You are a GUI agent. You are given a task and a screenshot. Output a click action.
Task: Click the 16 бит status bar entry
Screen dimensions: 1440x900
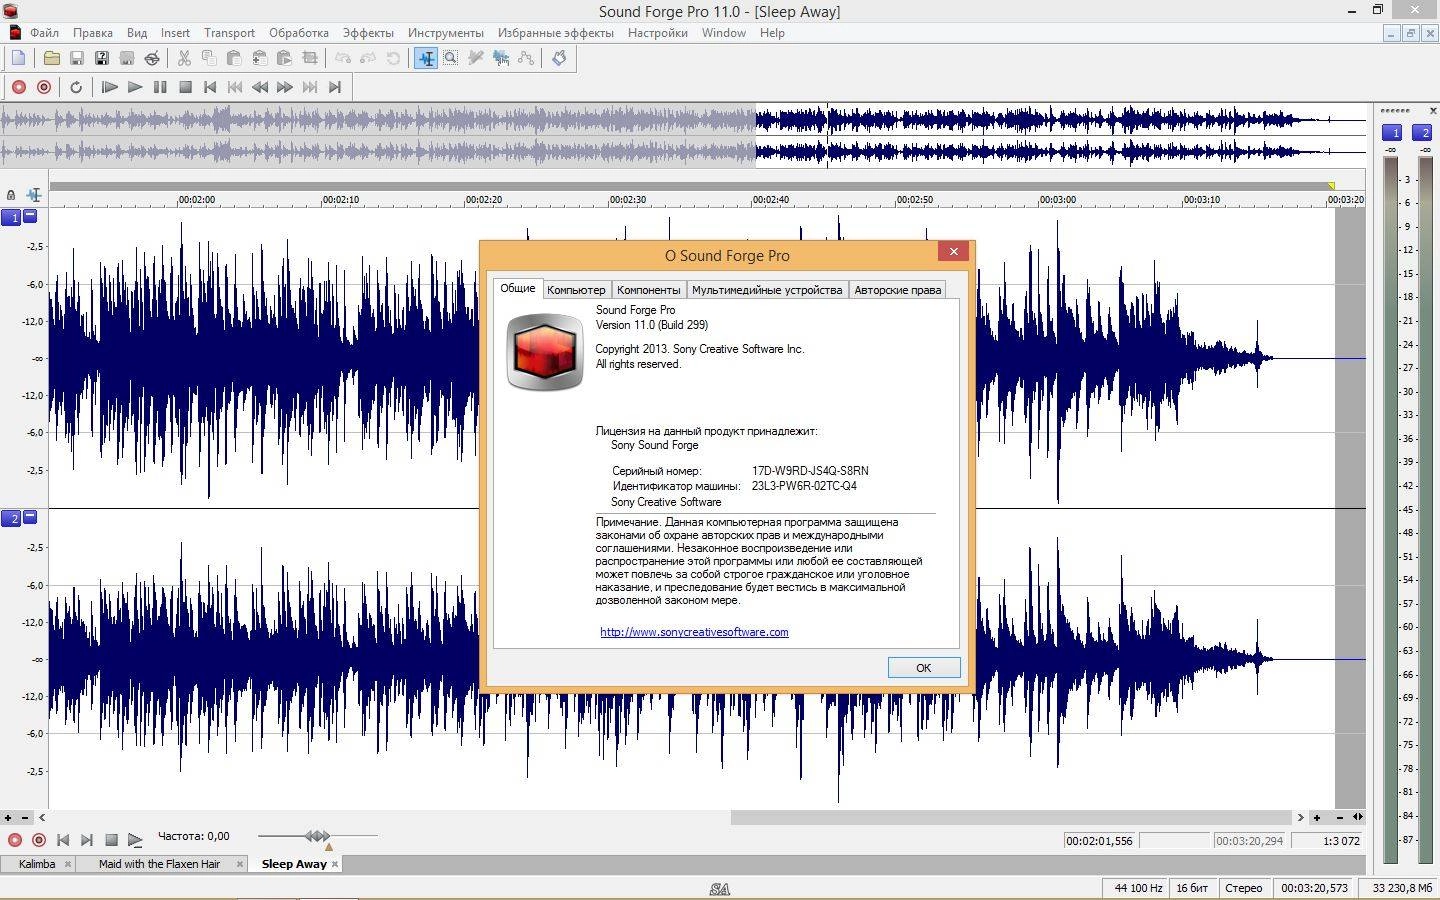coord(1191,888)
